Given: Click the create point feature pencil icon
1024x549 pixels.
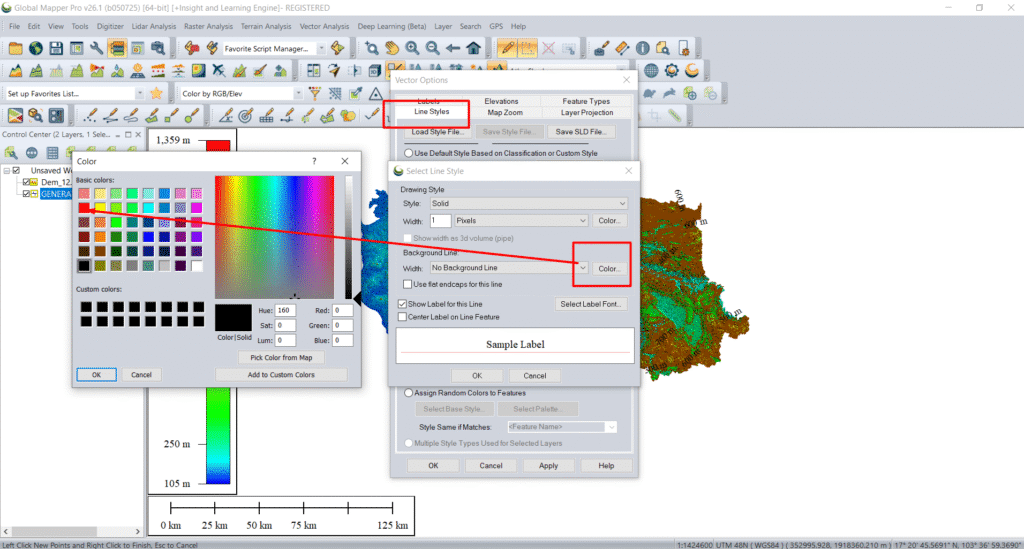Looking at the screenshot, I should pos(90,116).
